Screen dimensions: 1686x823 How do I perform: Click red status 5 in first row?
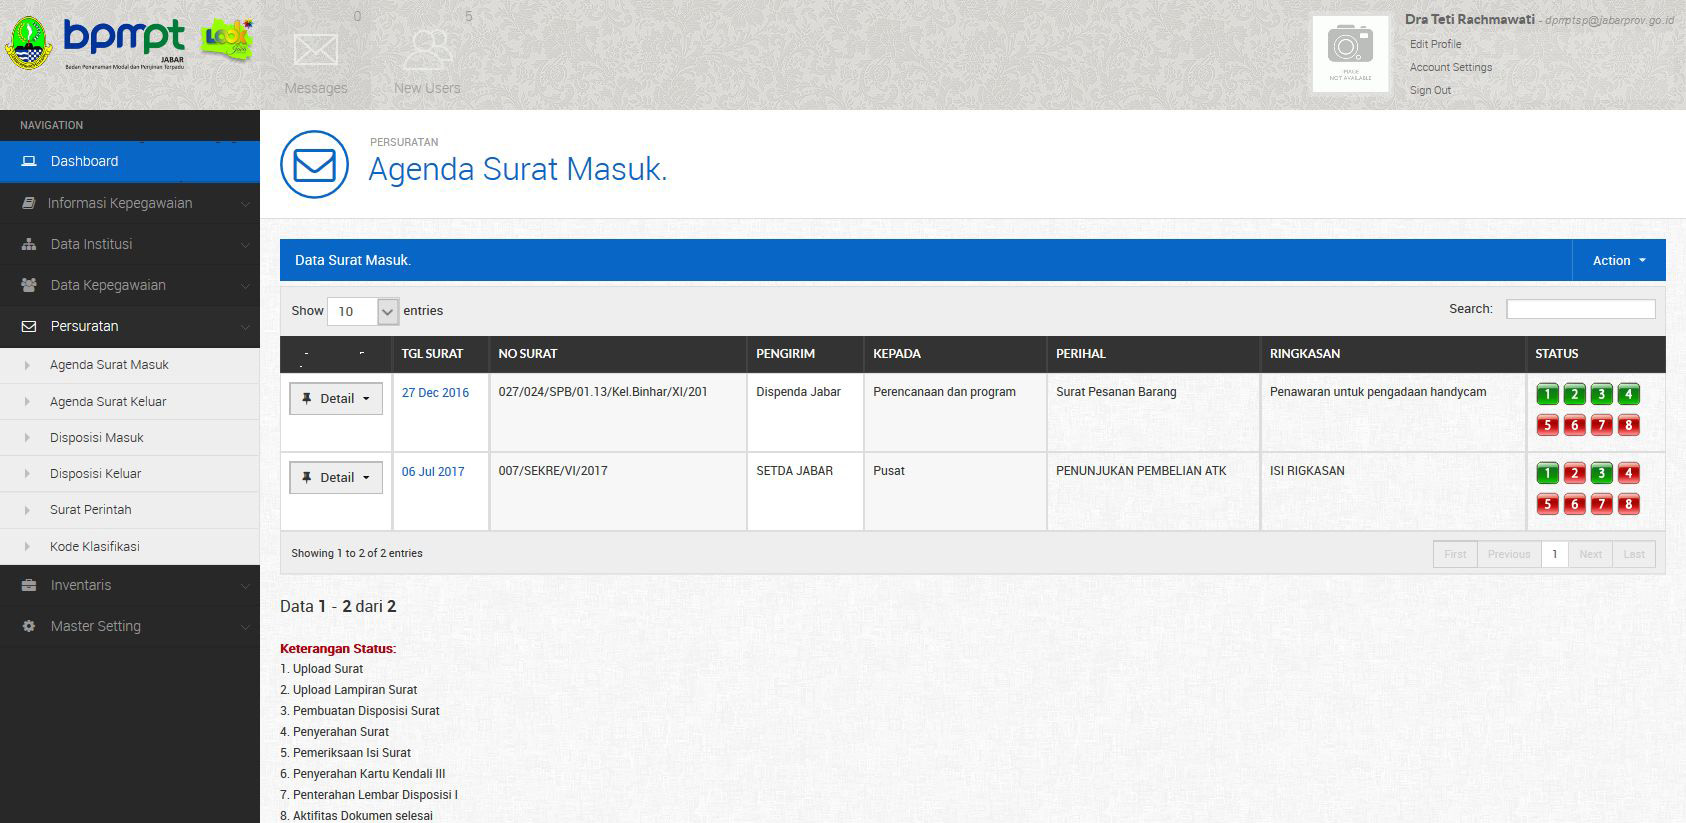tap(1547, 426)
